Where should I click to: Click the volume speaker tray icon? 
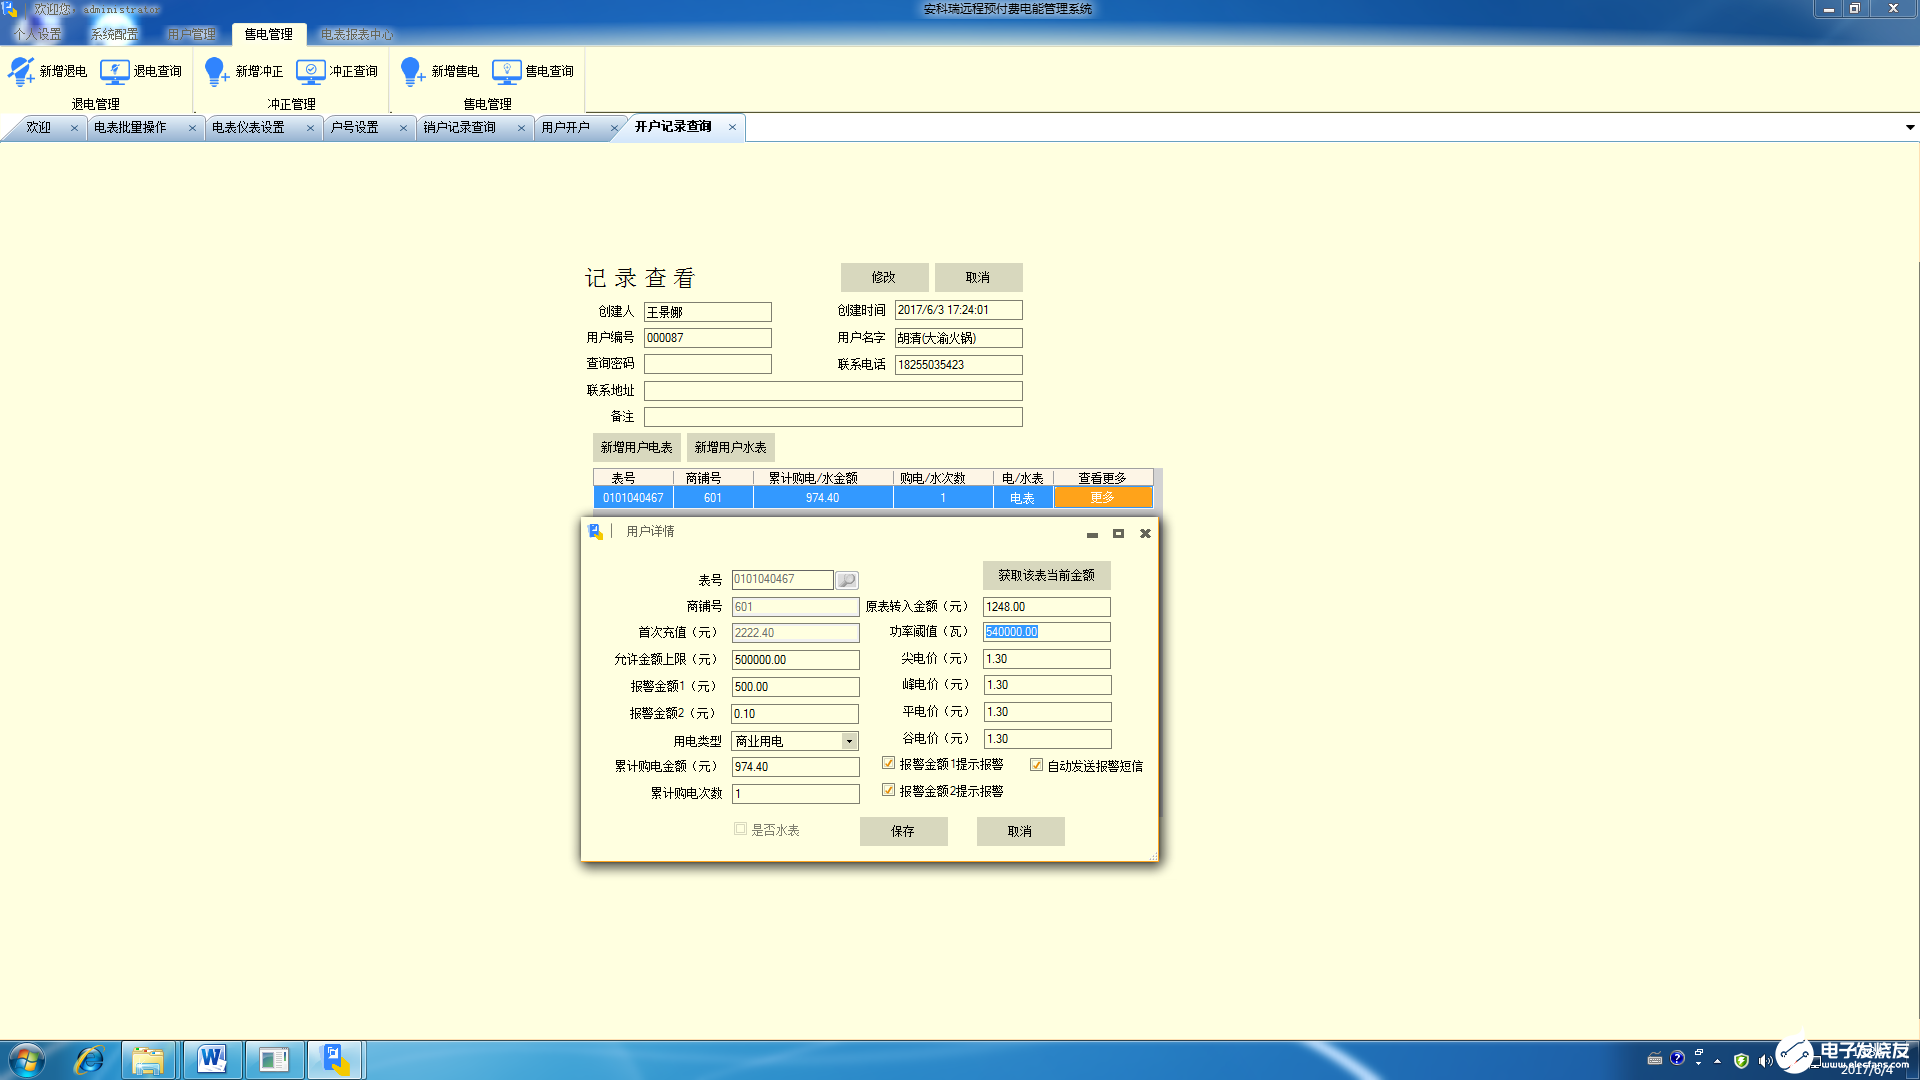1765,1061
